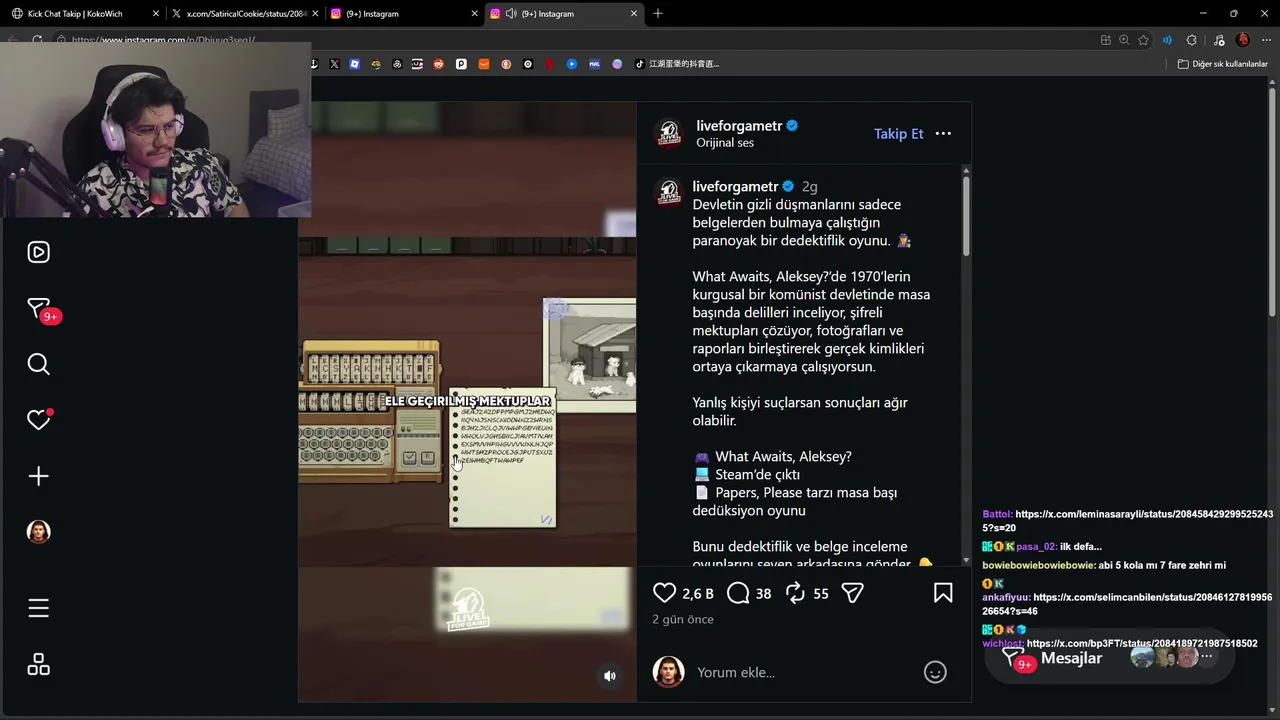Open ankafiyuu's x.com link in chat
This screenshot has height=720, width=1280.
(x=1128, y=604)
